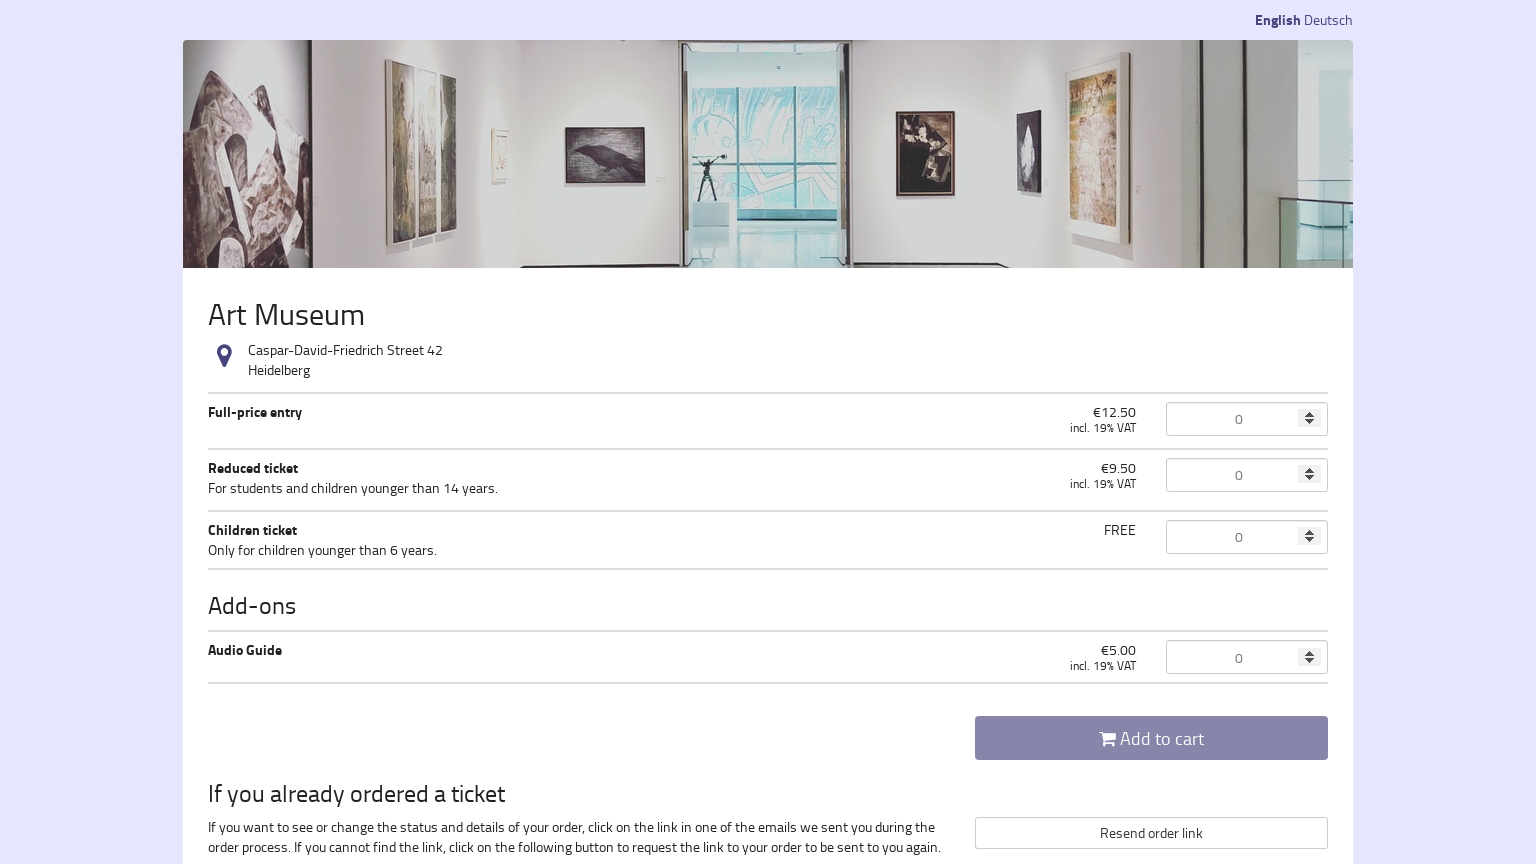Screen dimensions: 1536x864
Task: Decrease Reduced ticket quantity with down arrow
Action: tap(1309, 479)
